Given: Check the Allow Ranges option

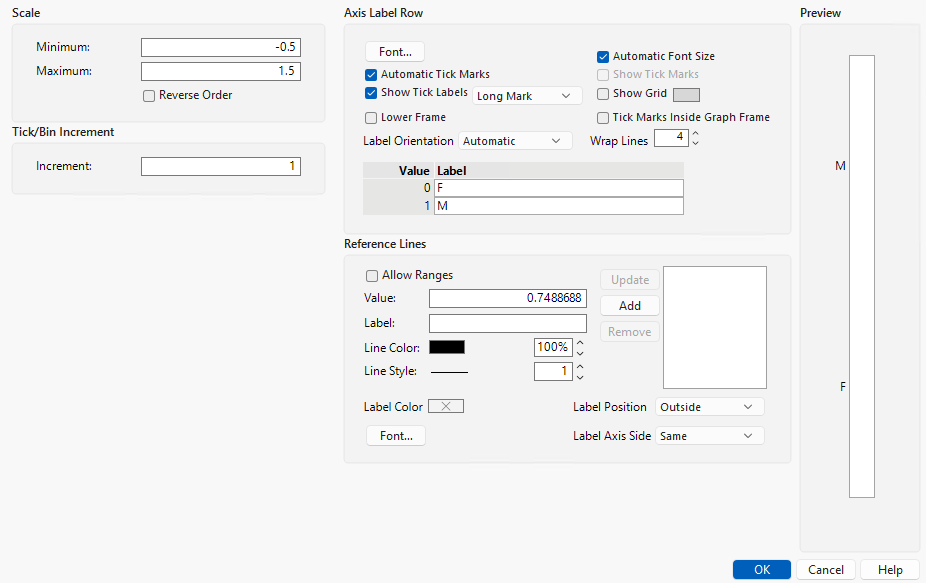Looking at the screenshot, I should click(372, 276).
